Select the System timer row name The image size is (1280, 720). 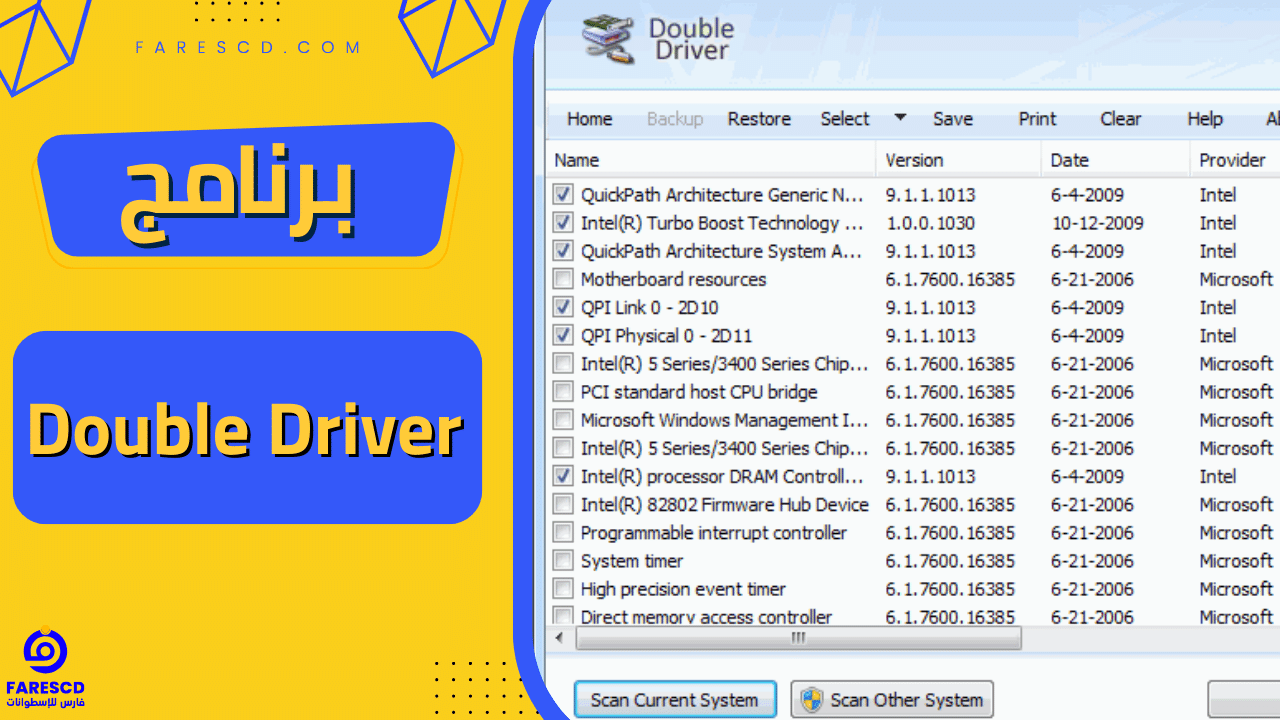[x=632, y=561]
